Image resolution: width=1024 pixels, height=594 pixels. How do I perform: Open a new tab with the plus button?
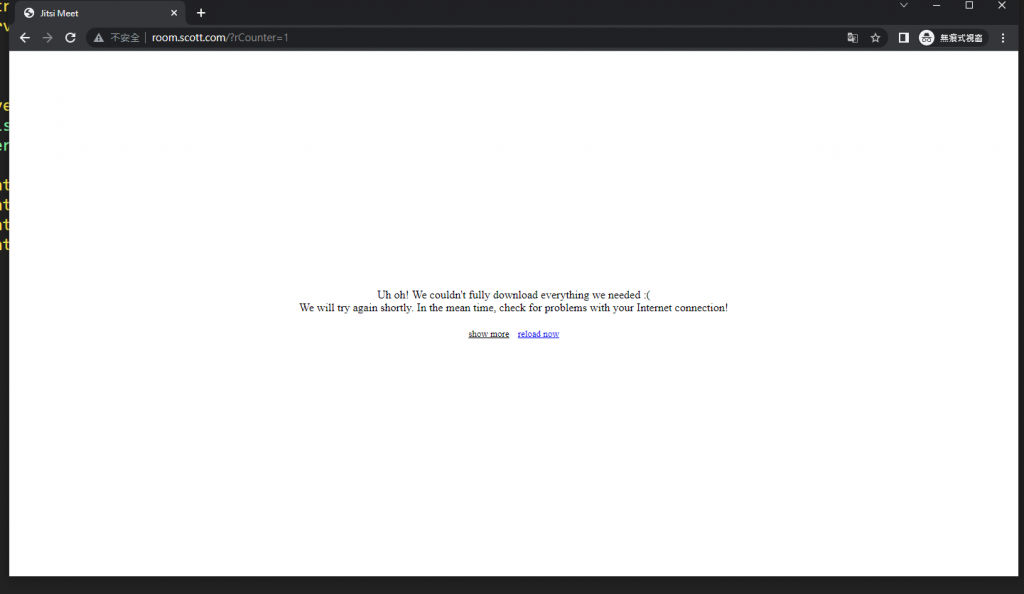[201, 13]
